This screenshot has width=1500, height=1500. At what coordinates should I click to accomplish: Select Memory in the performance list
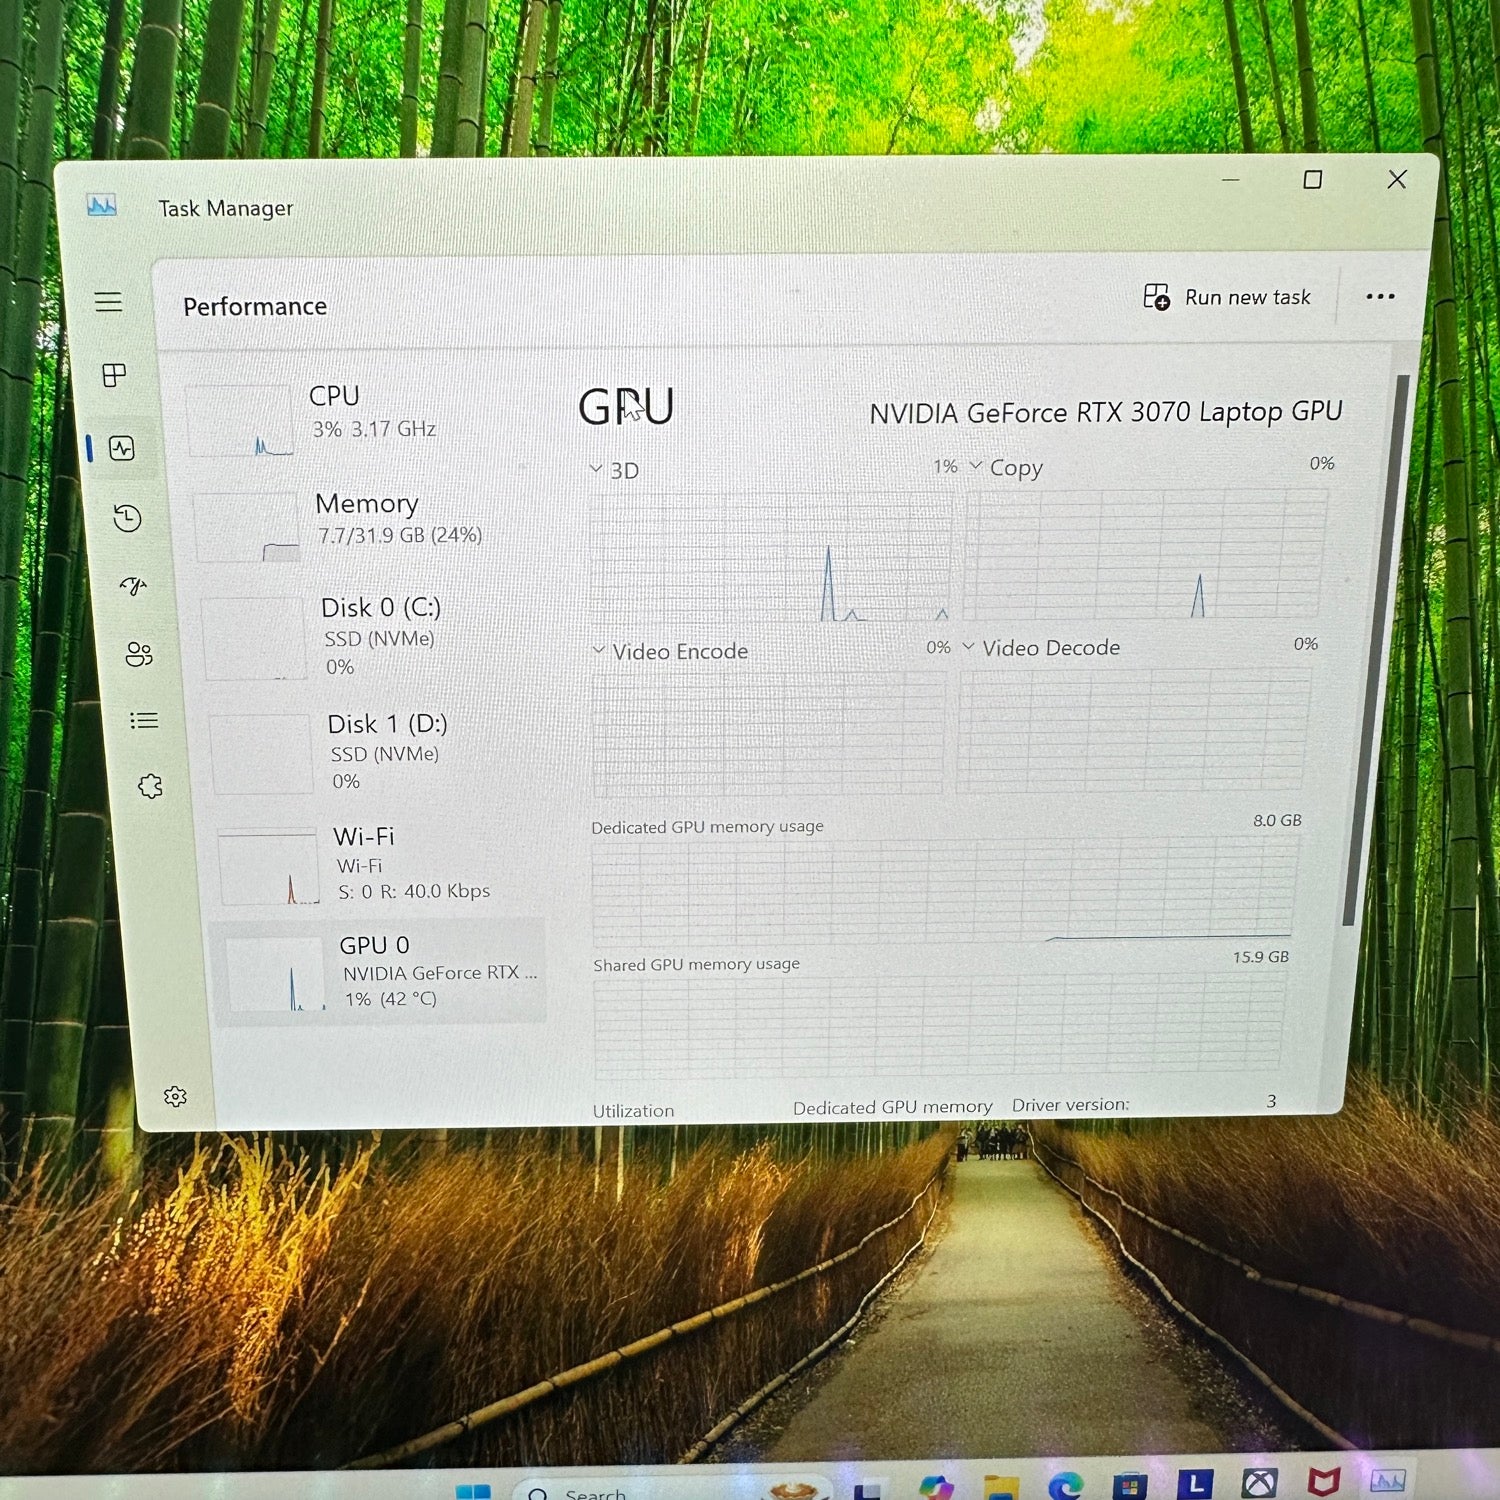(380, 518)
